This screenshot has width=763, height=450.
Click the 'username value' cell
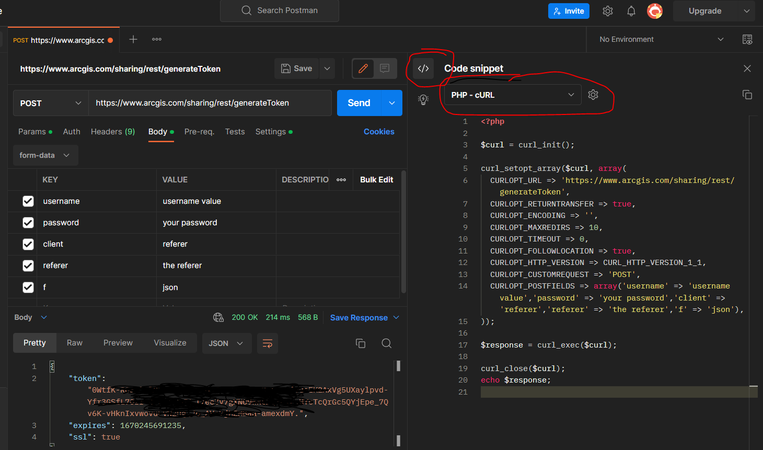coord(216,201)
